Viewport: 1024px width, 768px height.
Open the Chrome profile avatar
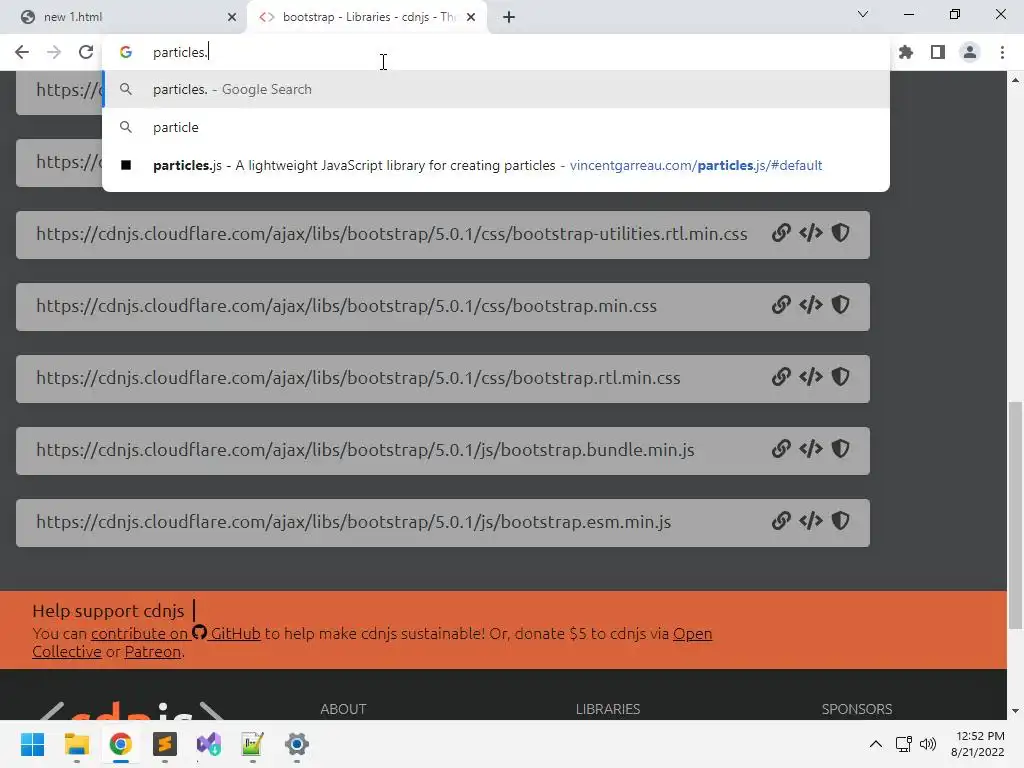[970, 52]
